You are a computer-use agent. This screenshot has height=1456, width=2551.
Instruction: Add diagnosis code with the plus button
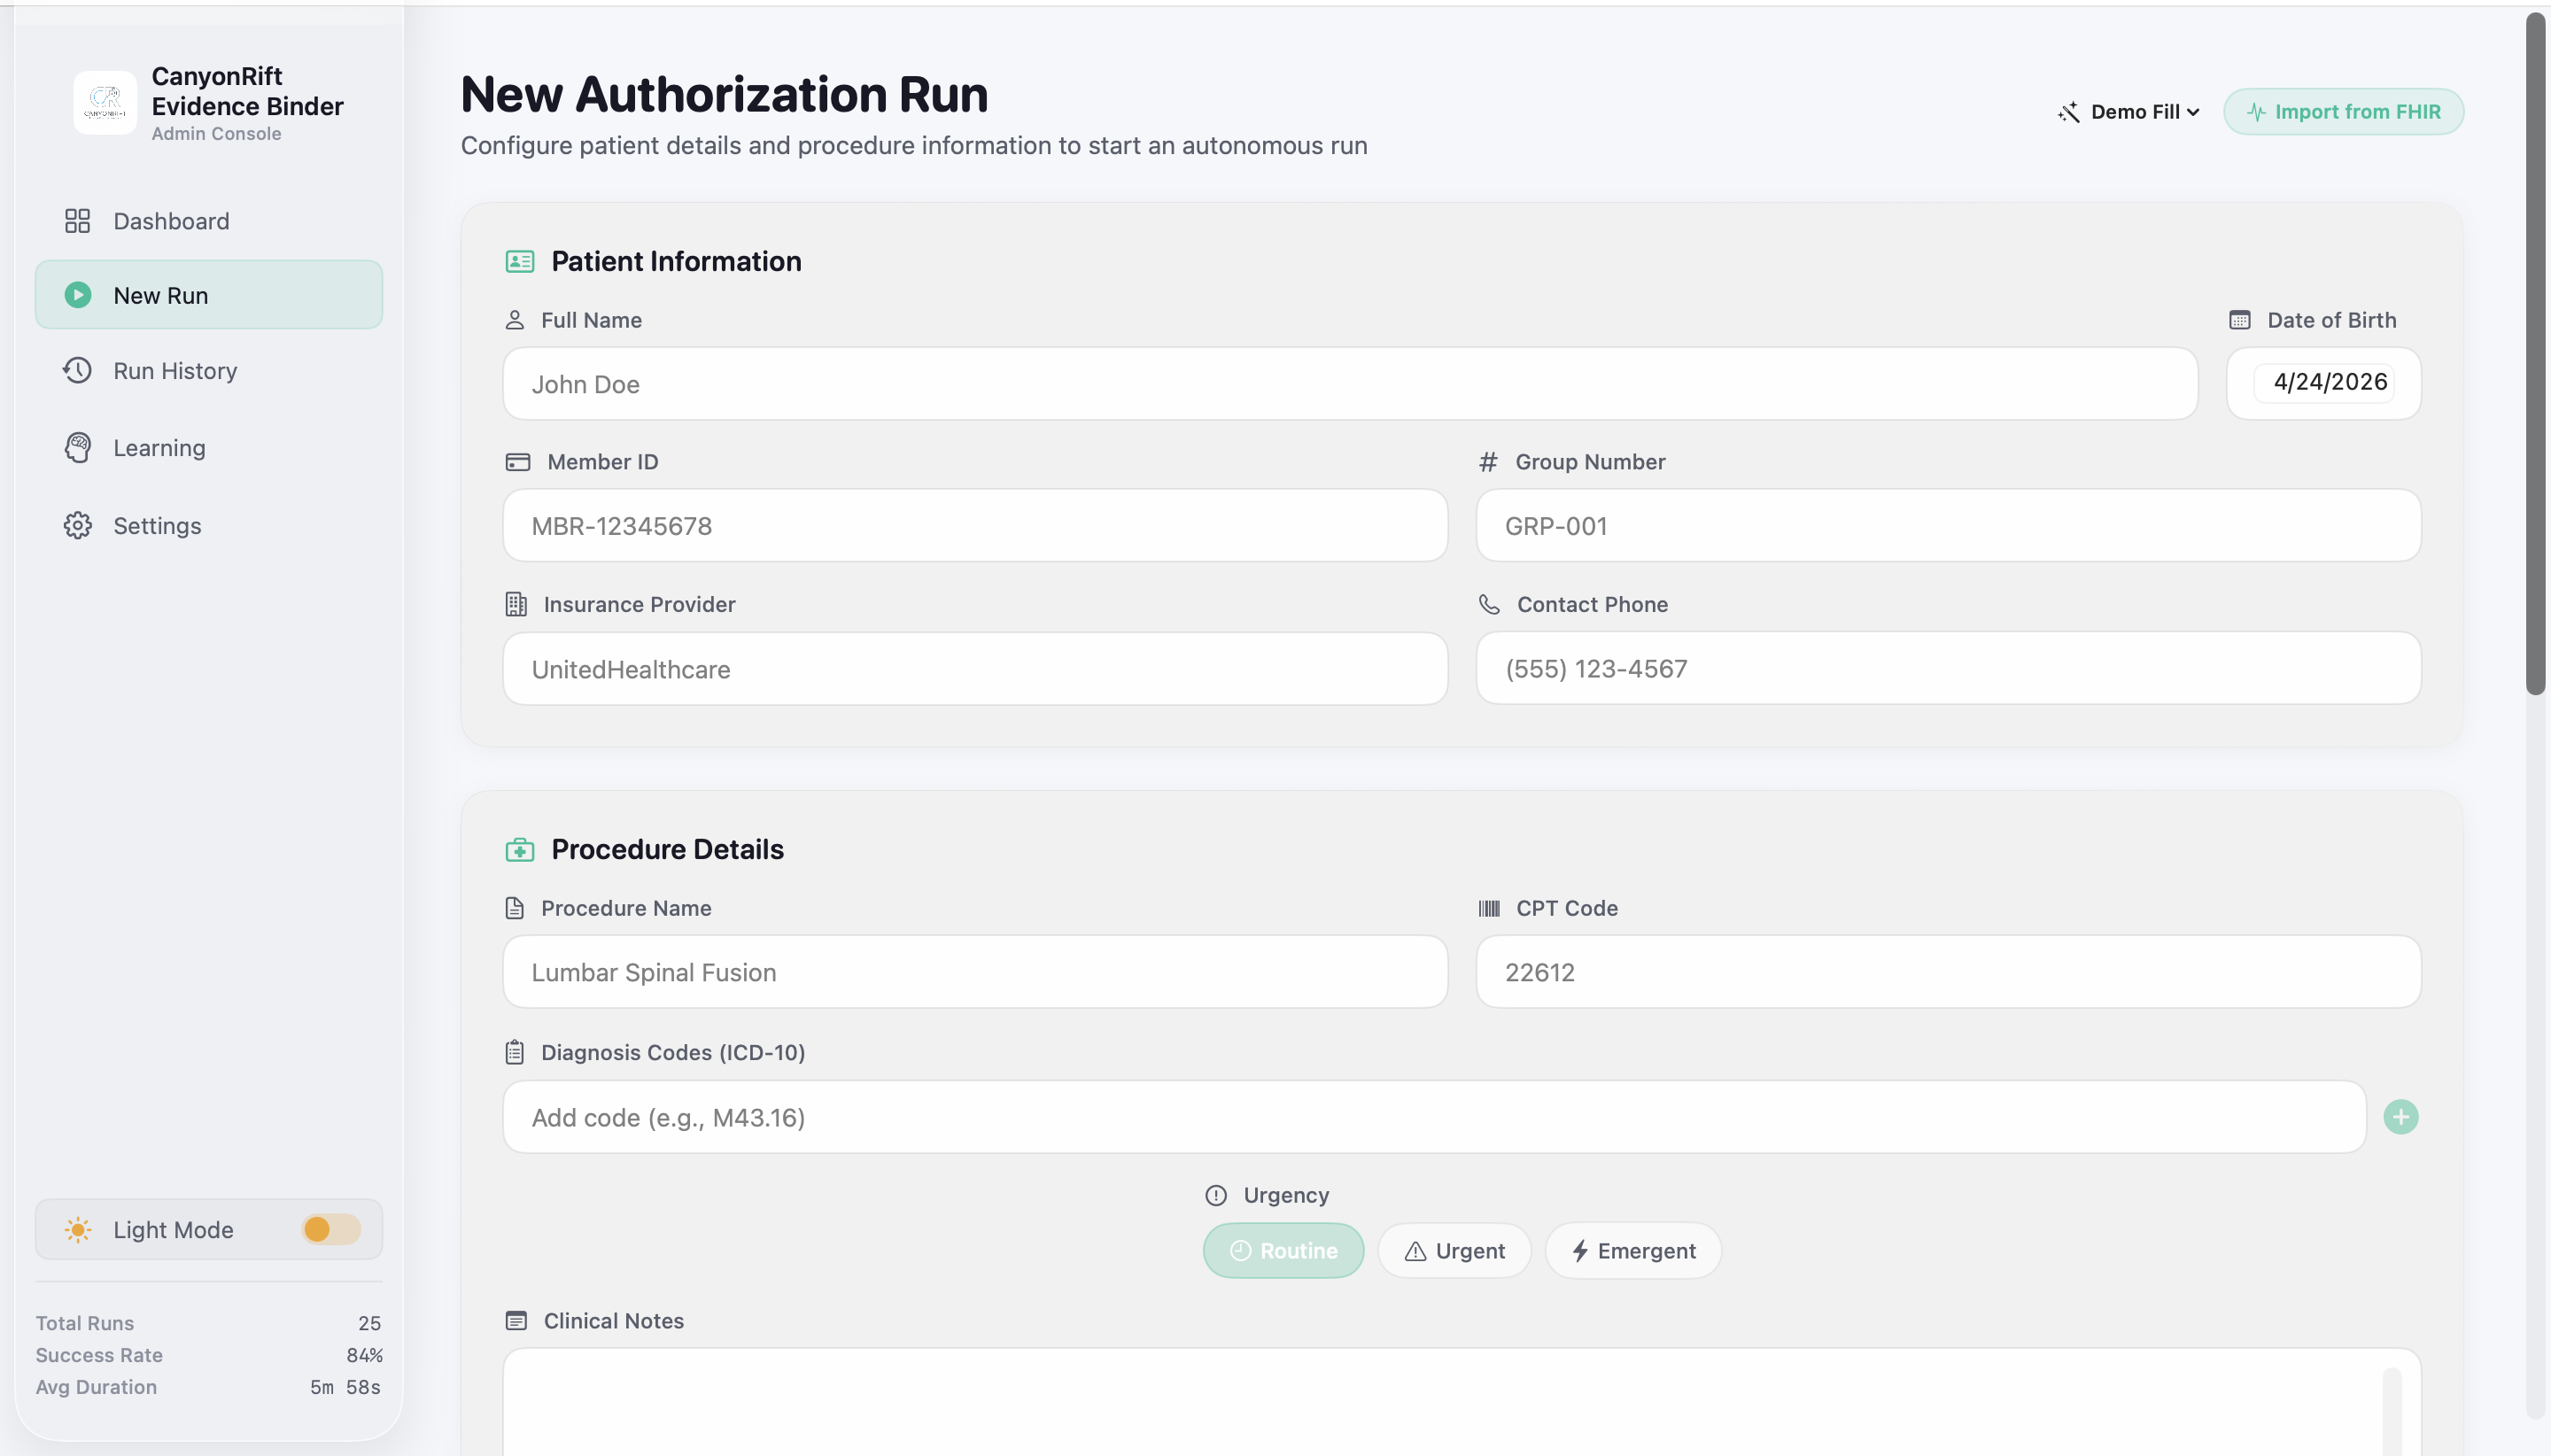2400,1117
